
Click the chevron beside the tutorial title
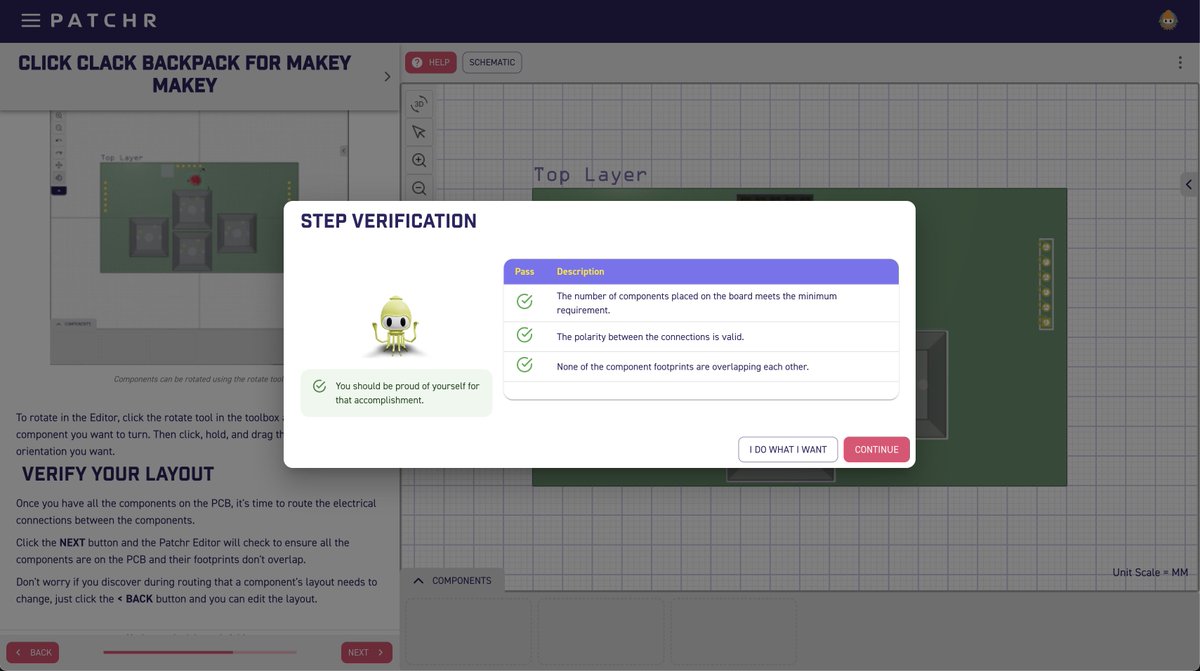coord(387,74)
